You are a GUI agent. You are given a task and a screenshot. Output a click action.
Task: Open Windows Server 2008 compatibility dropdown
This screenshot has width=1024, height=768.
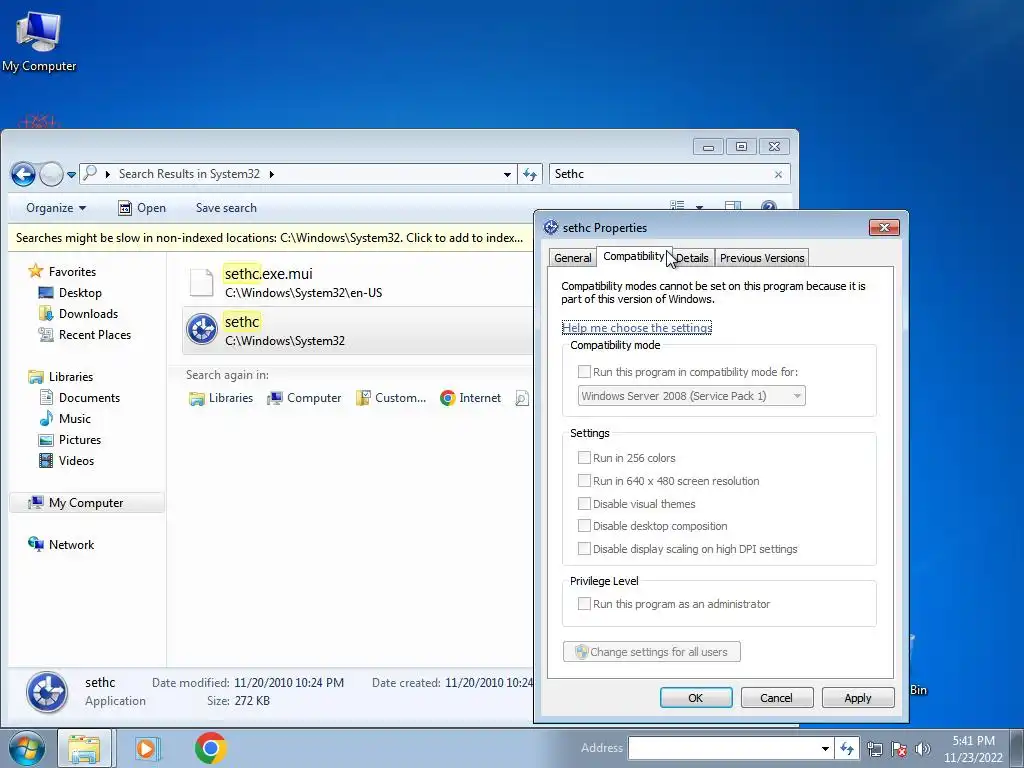click(x=692, y=396)
